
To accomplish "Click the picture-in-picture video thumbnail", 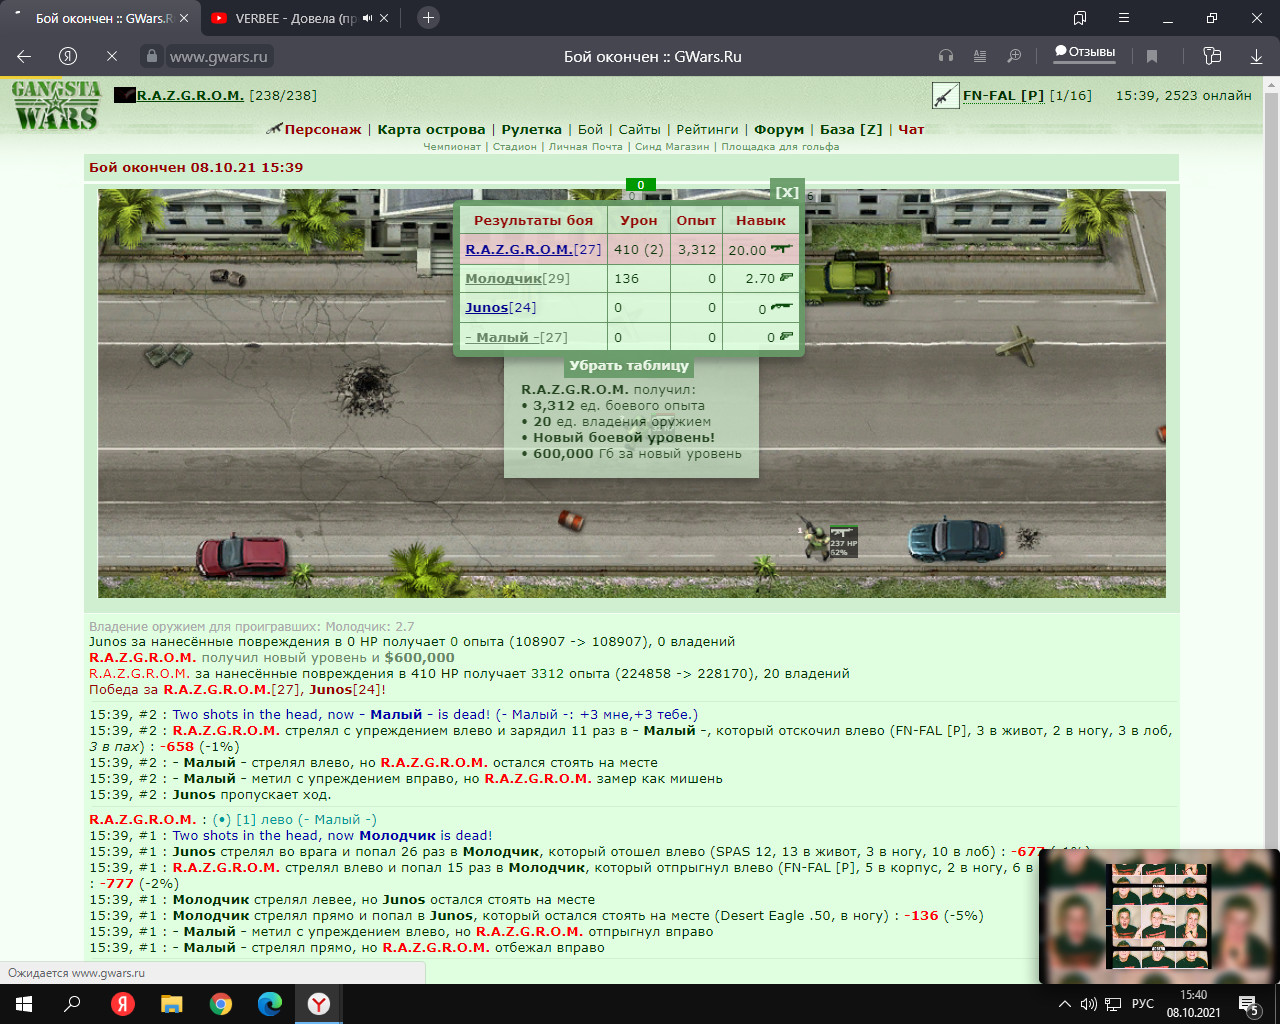I will [1159, 917].
